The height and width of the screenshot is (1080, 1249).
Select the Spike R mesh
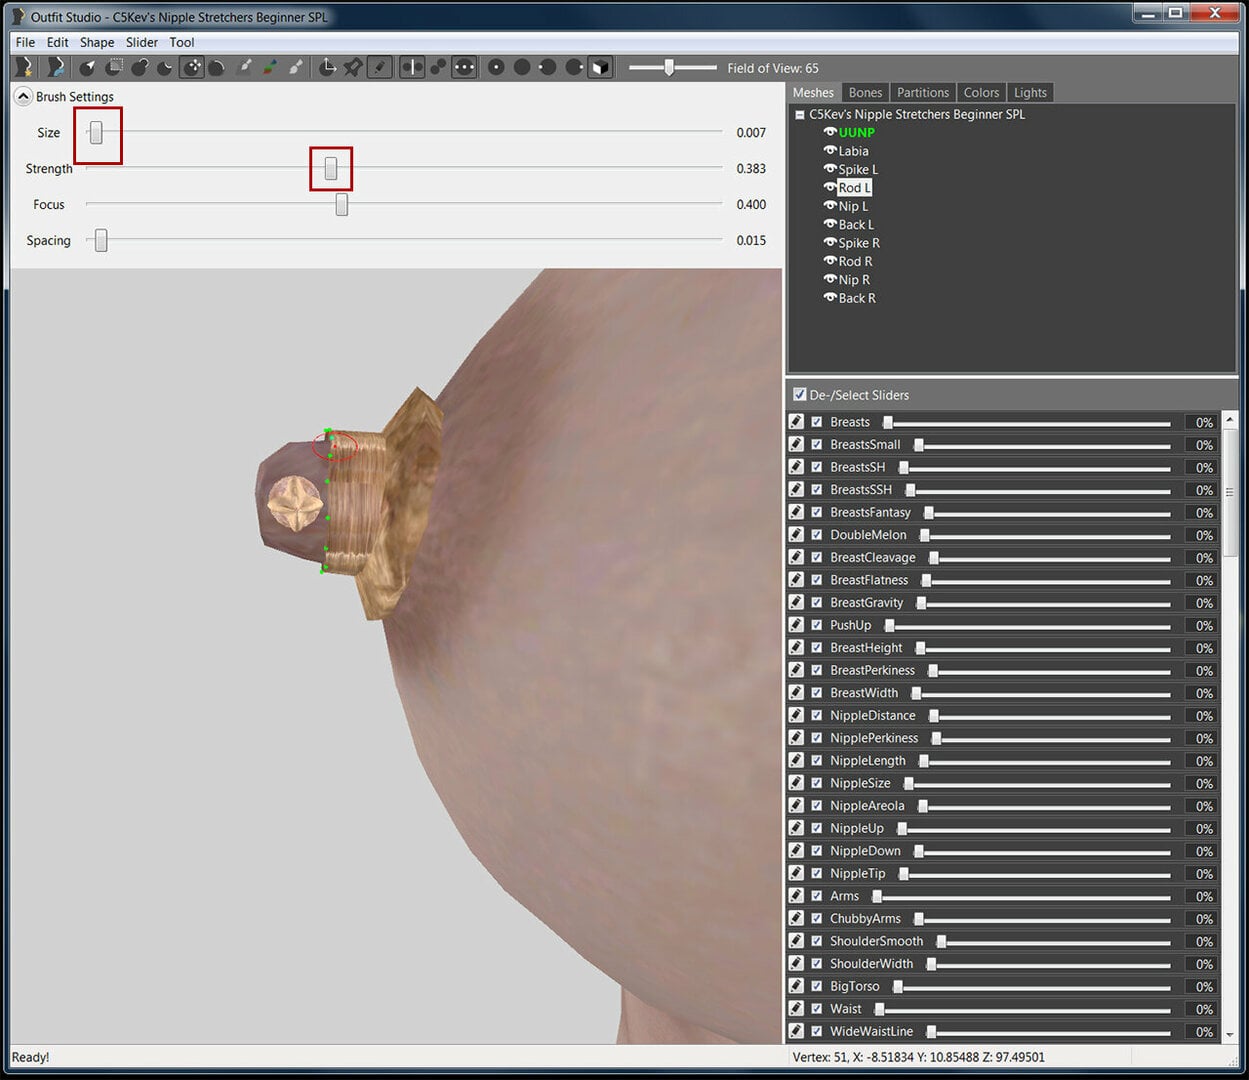pos(859,243)
